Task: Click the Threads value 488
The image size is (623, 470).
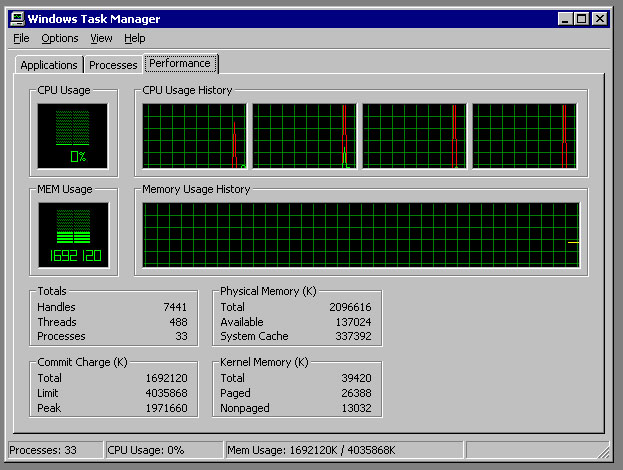Action: 178,322
